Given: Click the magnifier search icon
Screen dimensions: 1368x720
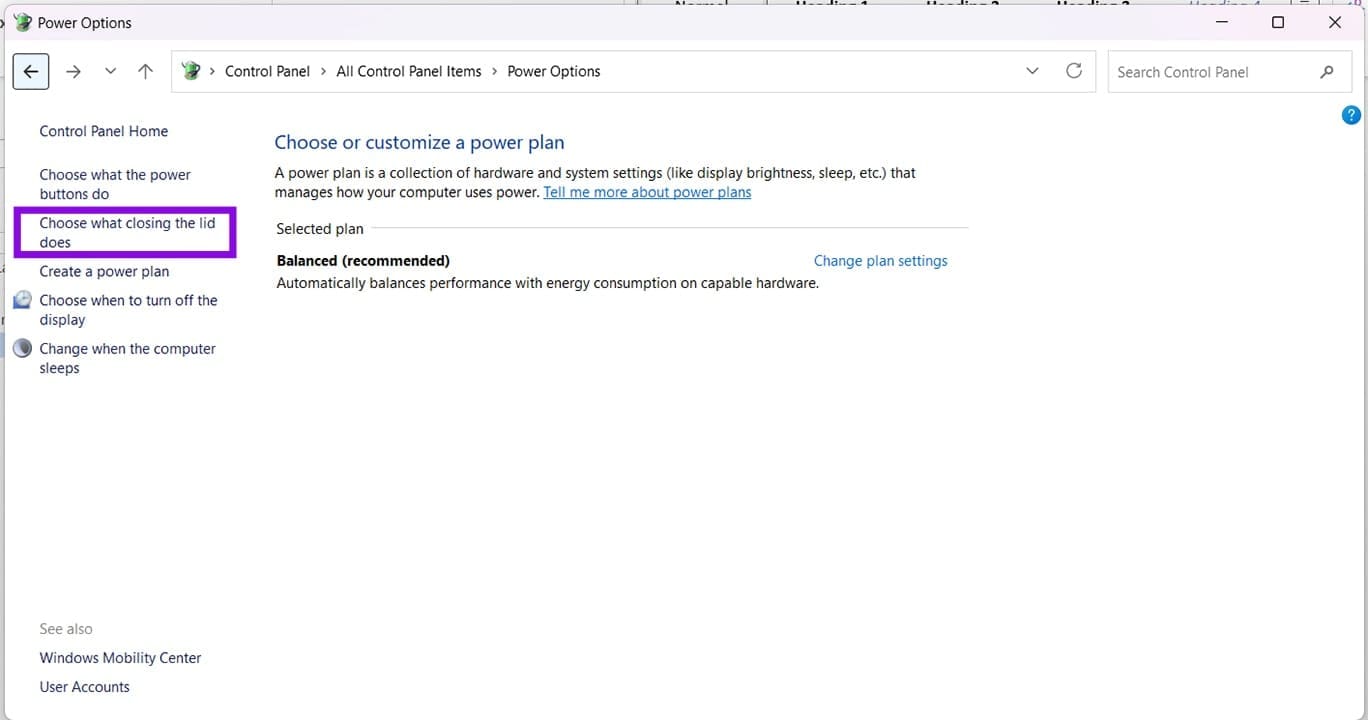Looking at the screenshot, I should [x=1327, y=72].
